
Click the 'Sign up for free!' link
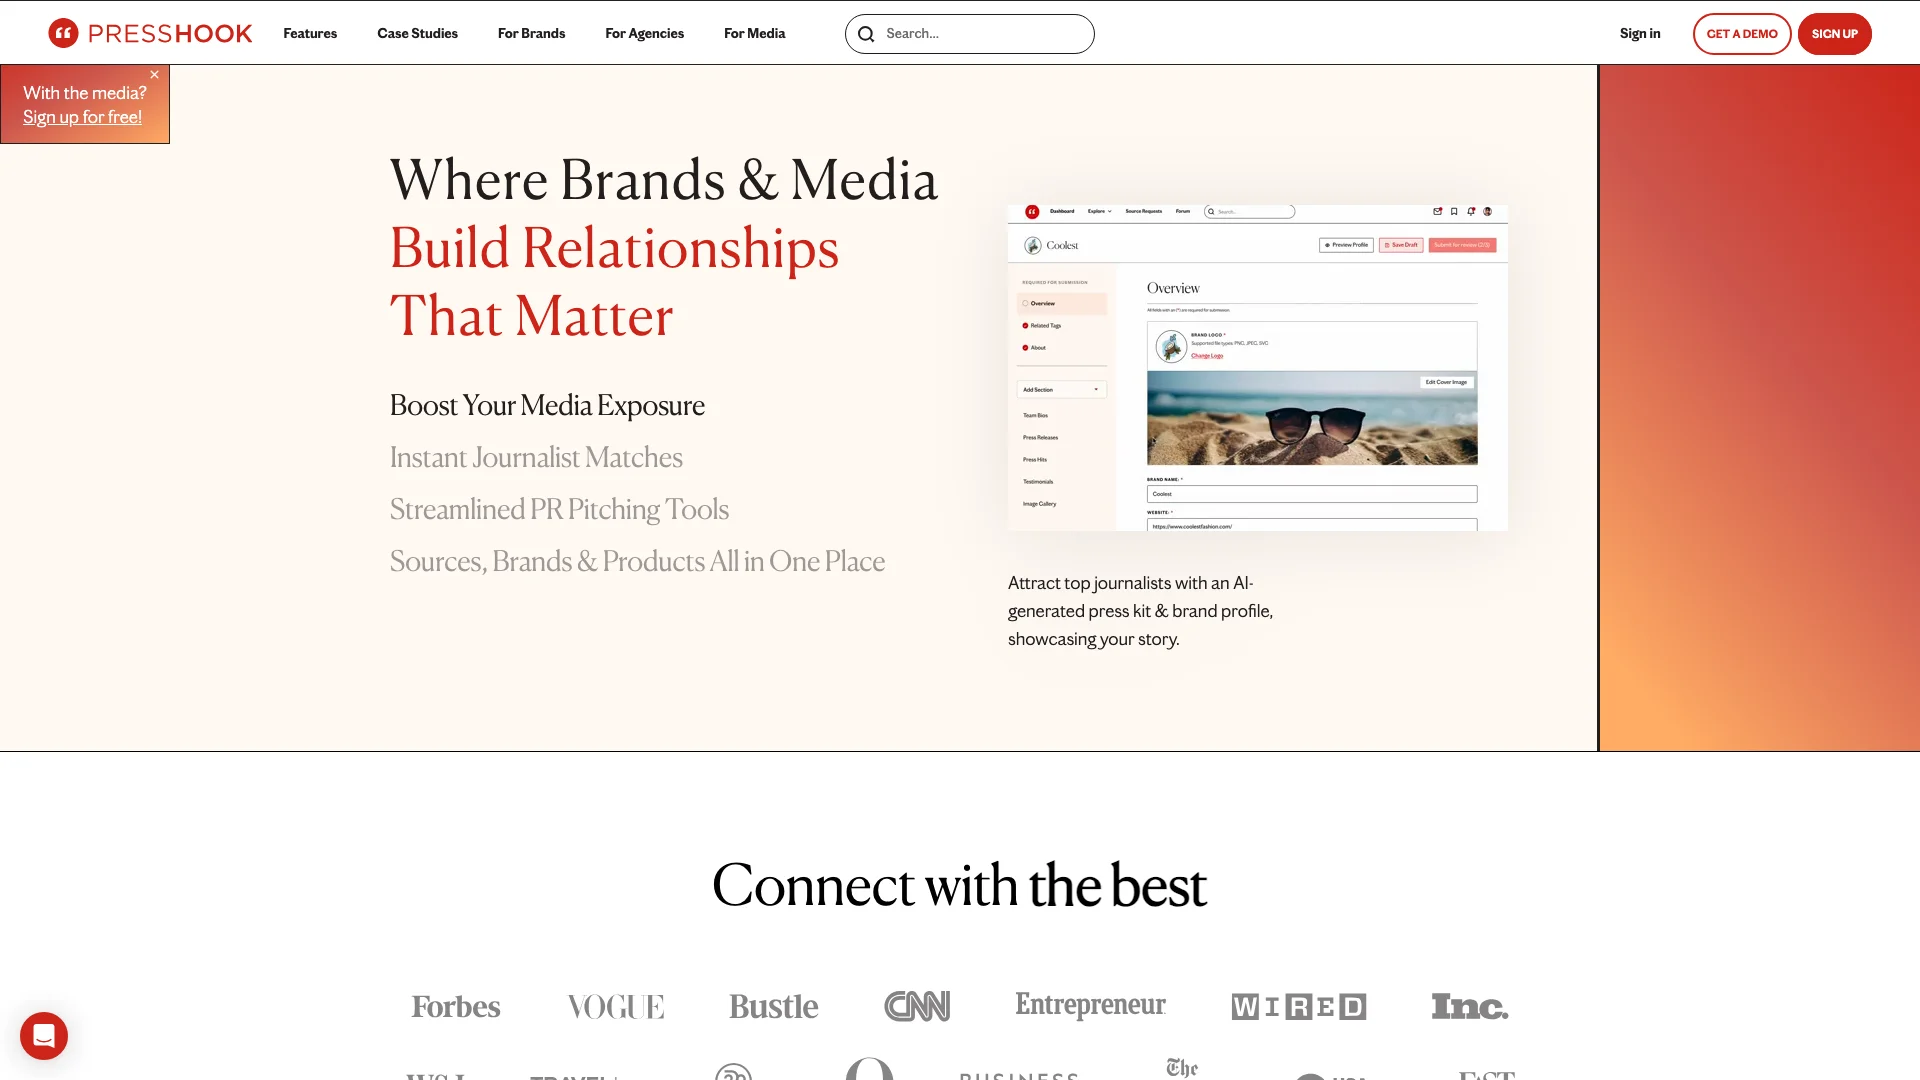coord(82,117)
